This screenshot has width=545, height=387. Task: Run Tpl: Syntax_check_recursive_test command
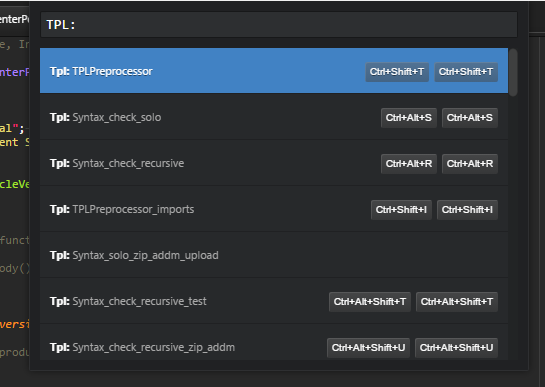pyautogui.click(x=274, y=301)
